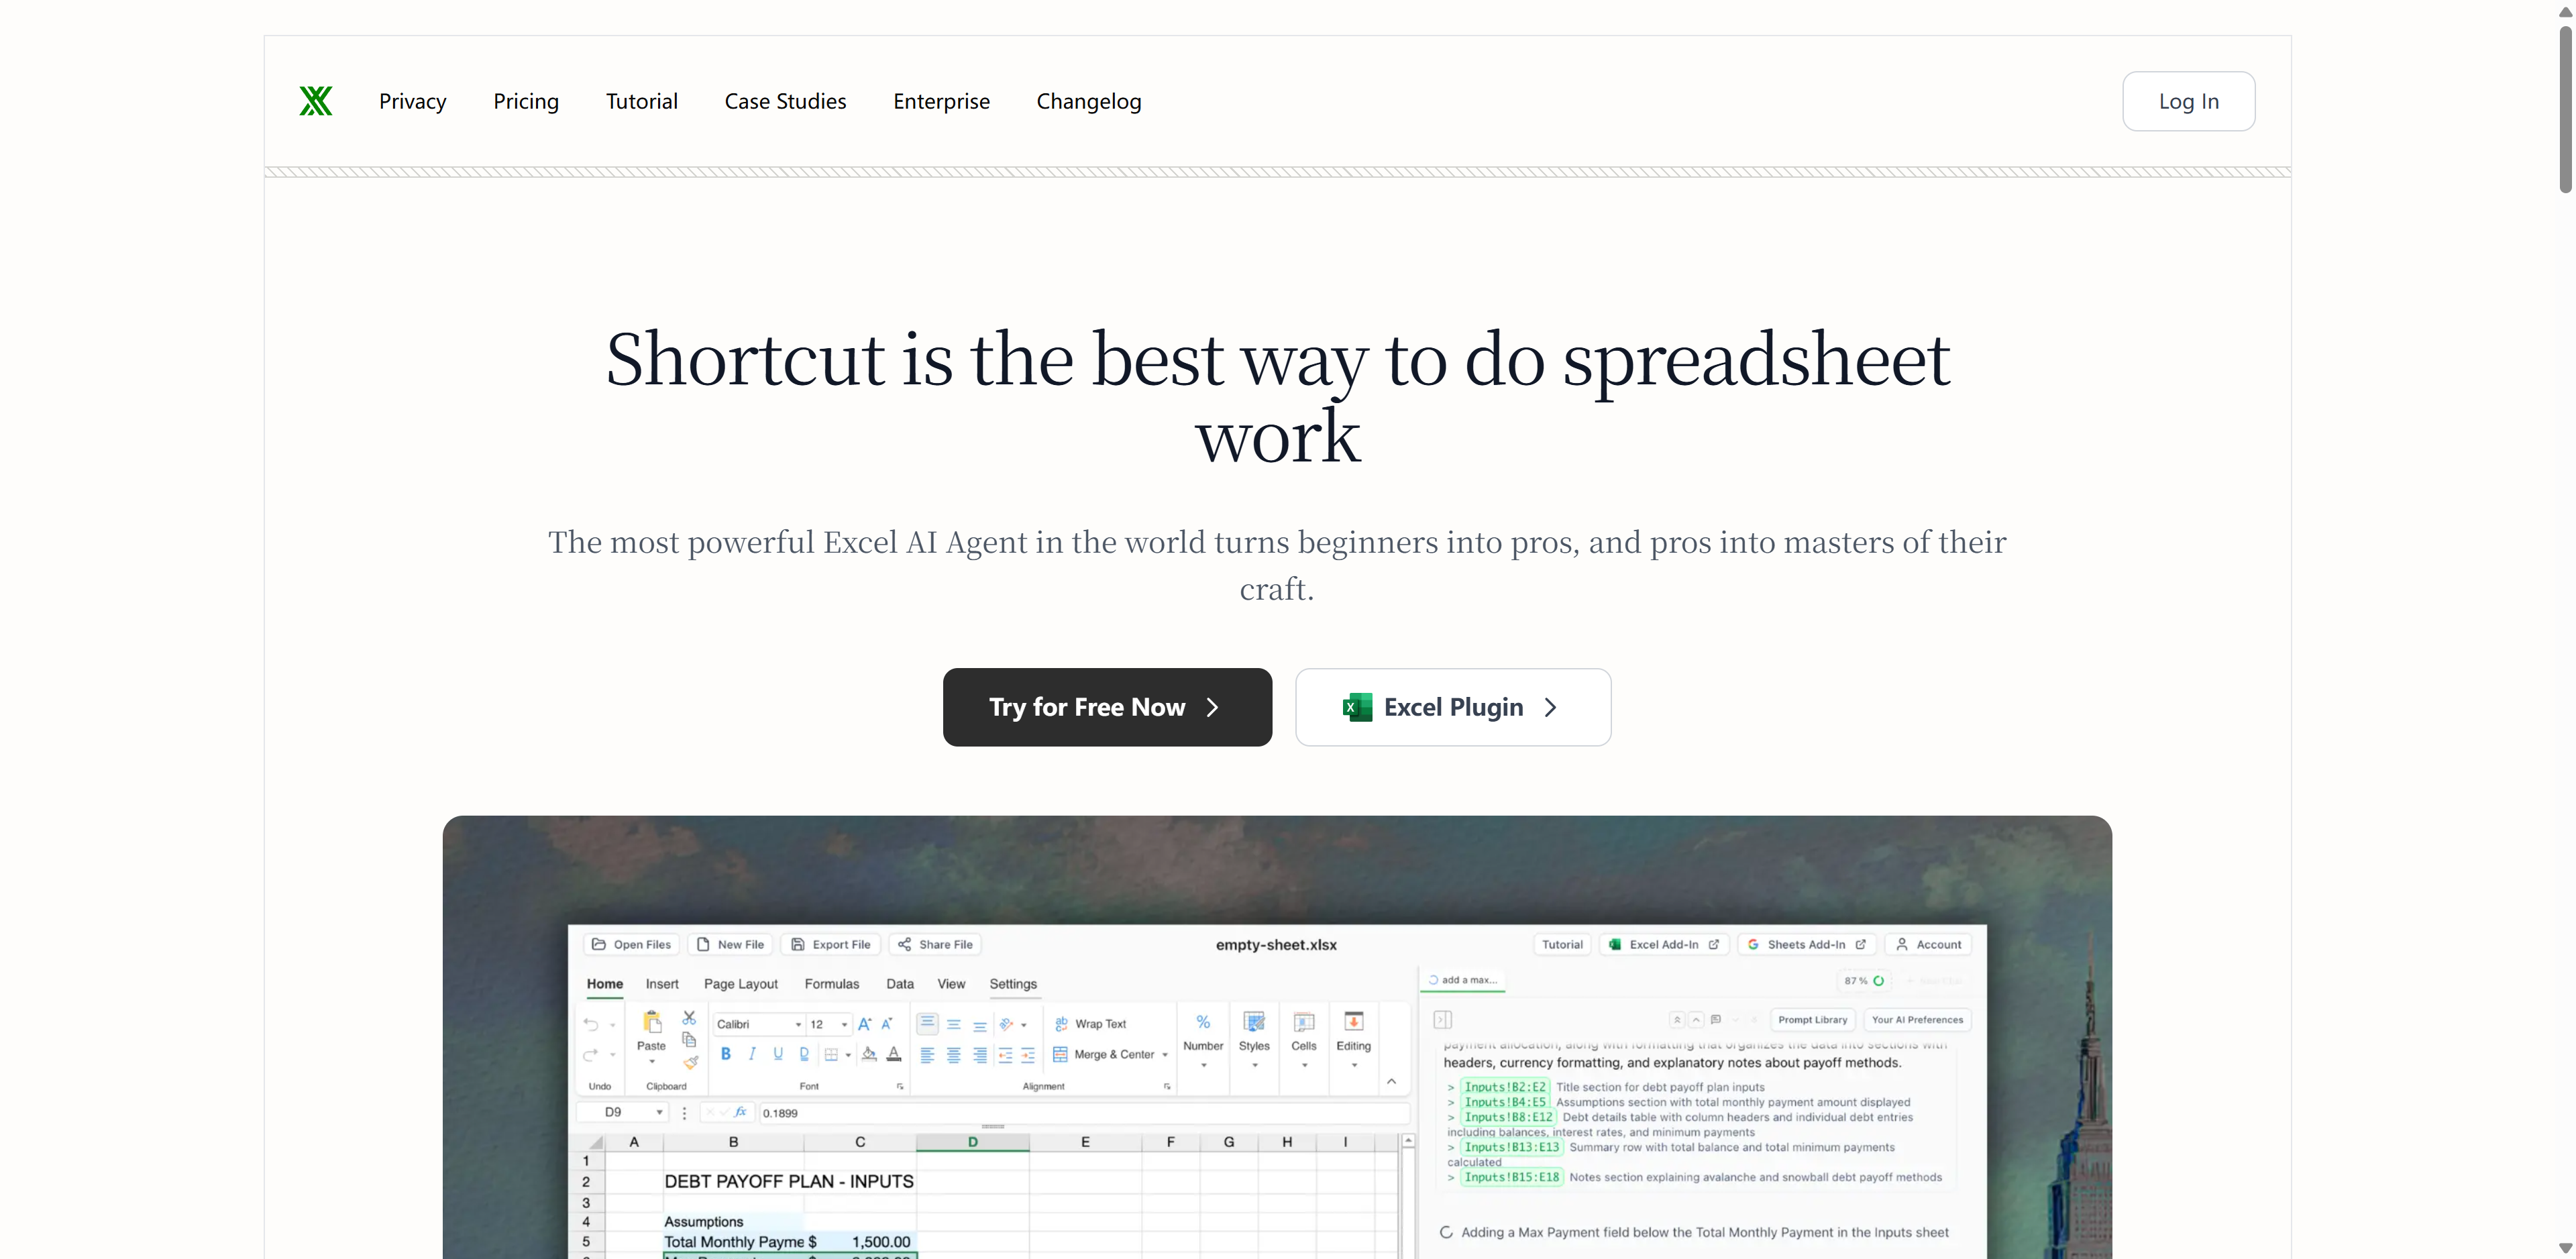Click the font color letter A swatch

click(894, 1054)
